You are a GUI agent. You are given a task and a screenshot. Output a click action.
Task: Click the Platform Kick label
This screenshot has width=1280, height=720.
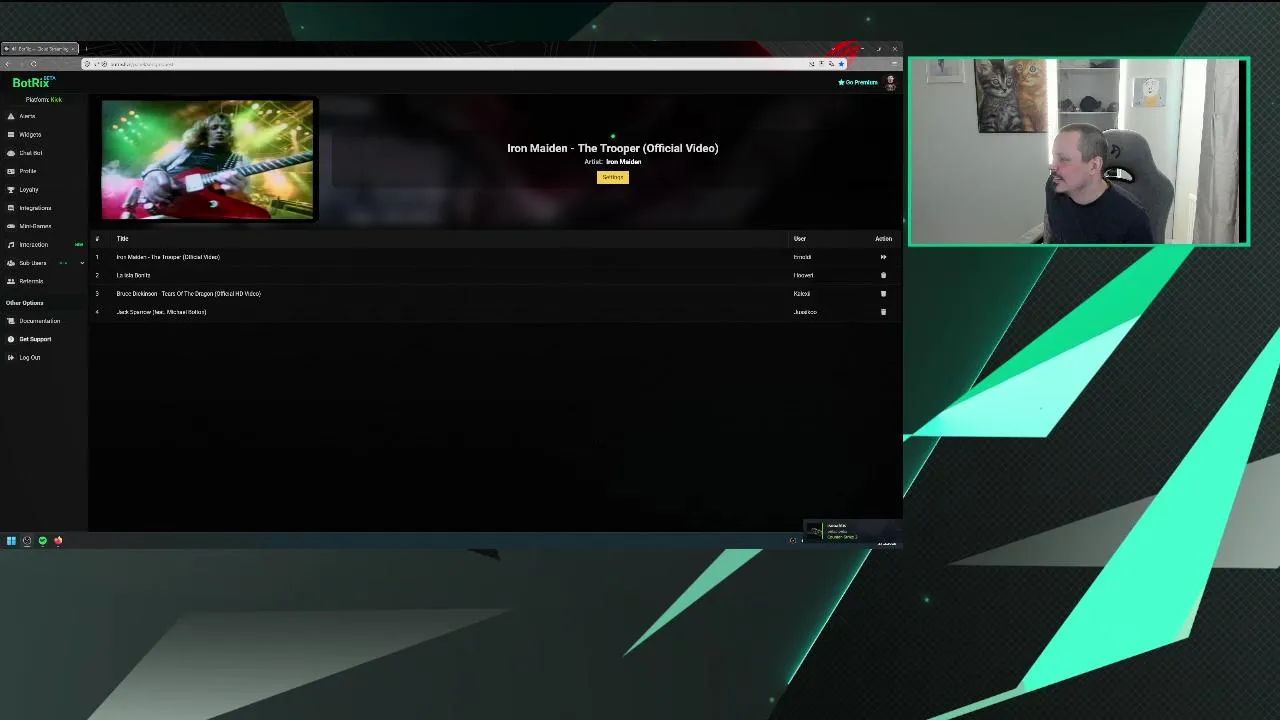click(x=44, y=100)
